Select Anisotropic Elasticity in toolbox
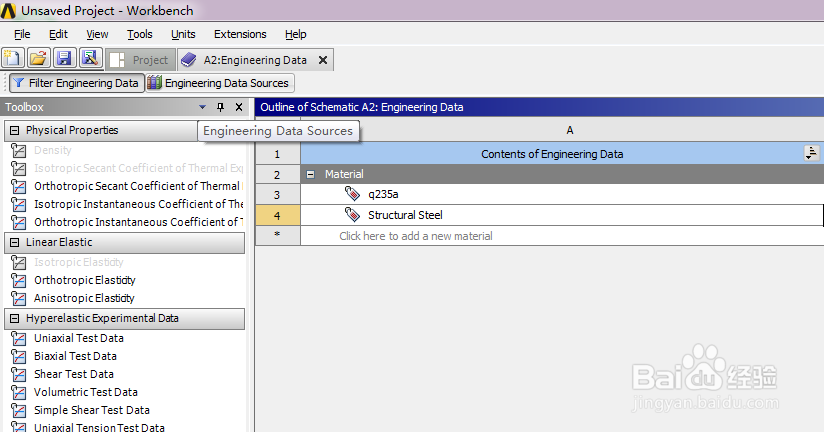This screenshot has height=432, width=824. click(84, 298)
